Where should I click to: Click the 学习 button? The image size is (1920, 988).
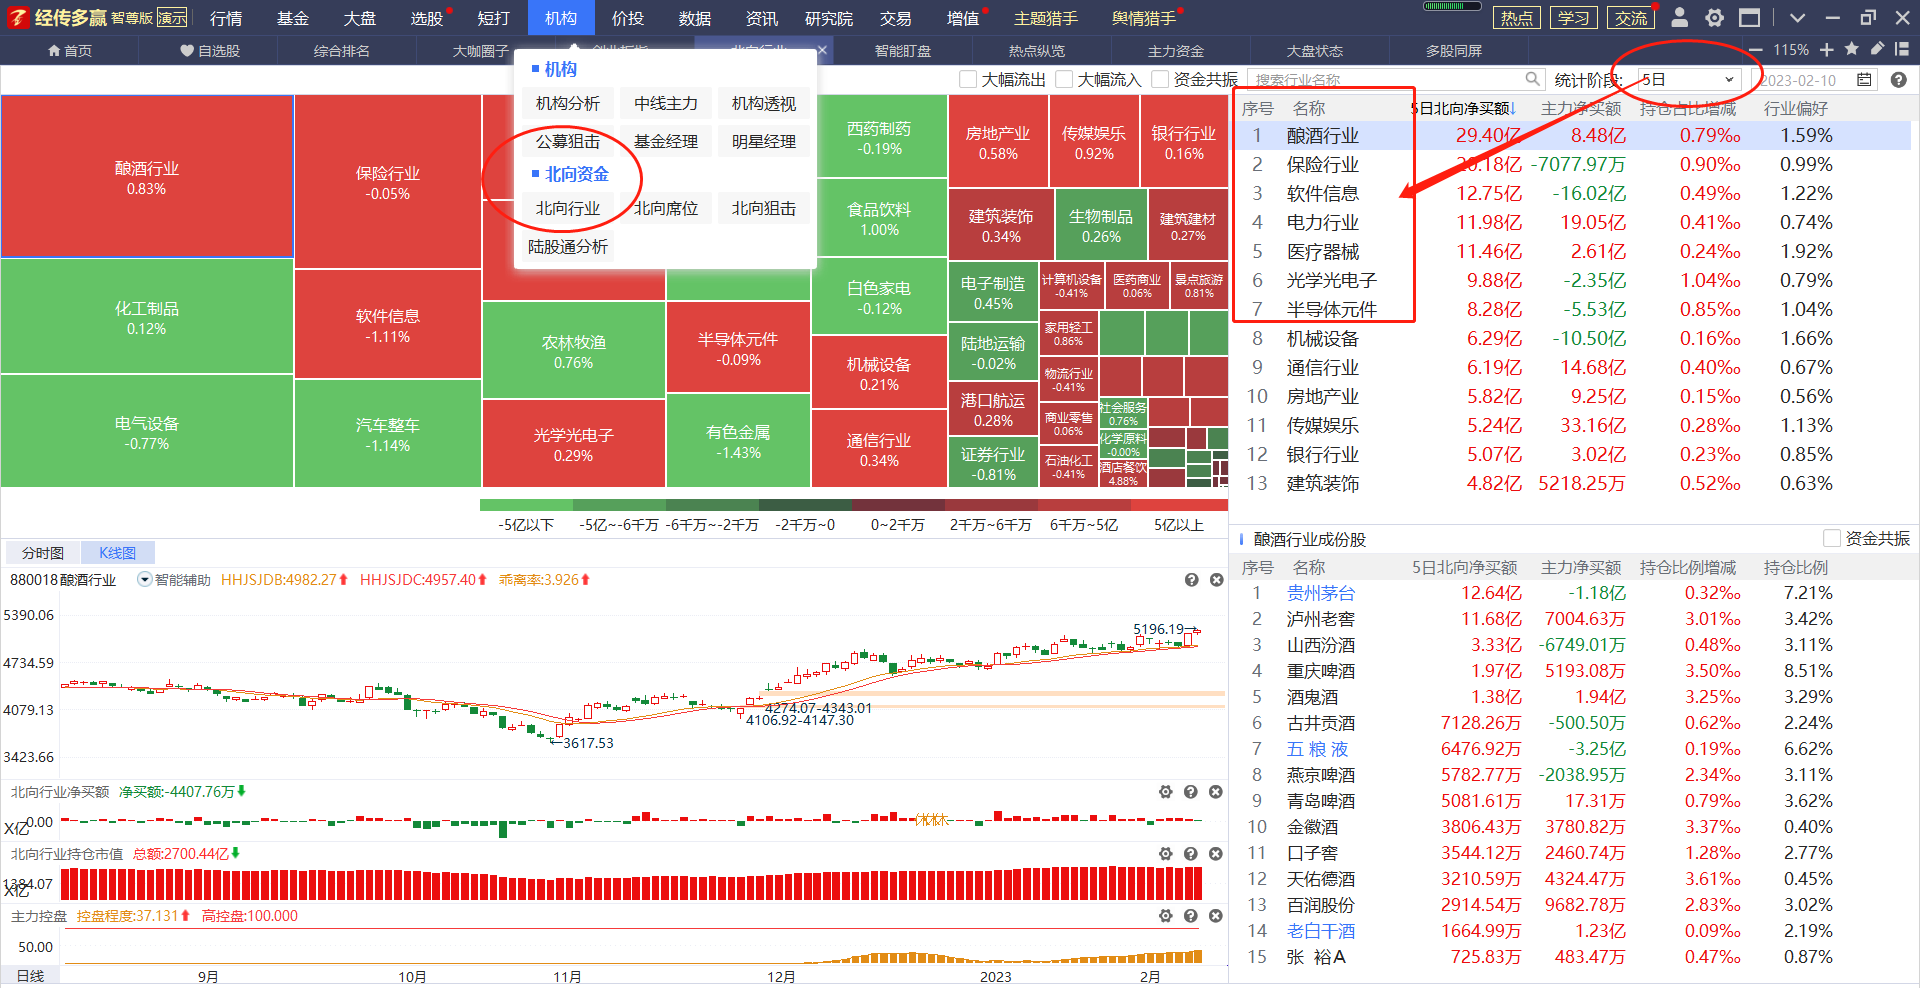click(x=1574, y=18)
